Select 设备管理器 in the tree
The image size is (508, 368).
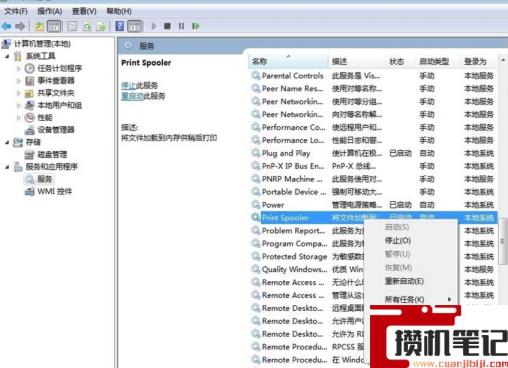[x=56, y=130]
